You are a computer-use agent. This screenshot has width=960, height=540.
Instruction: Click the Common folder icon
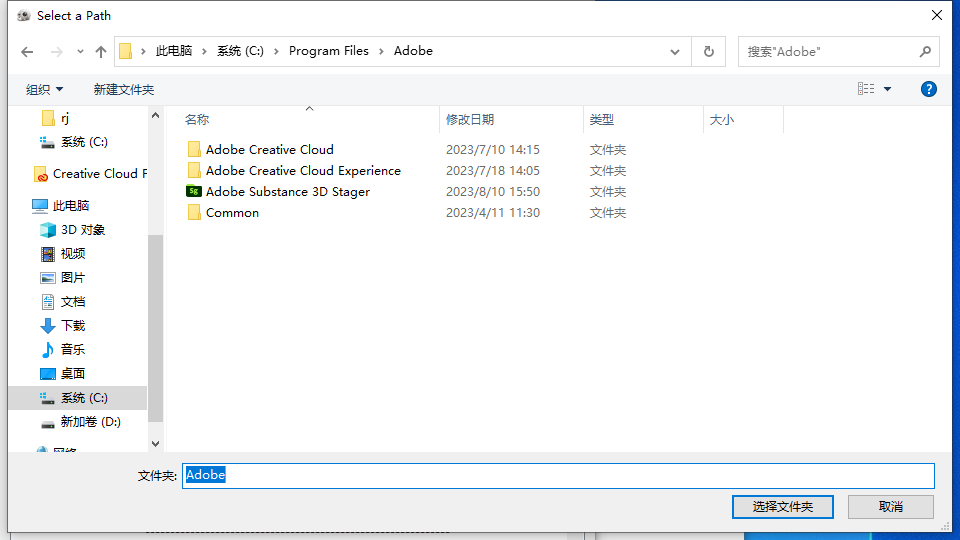(193, 212)
